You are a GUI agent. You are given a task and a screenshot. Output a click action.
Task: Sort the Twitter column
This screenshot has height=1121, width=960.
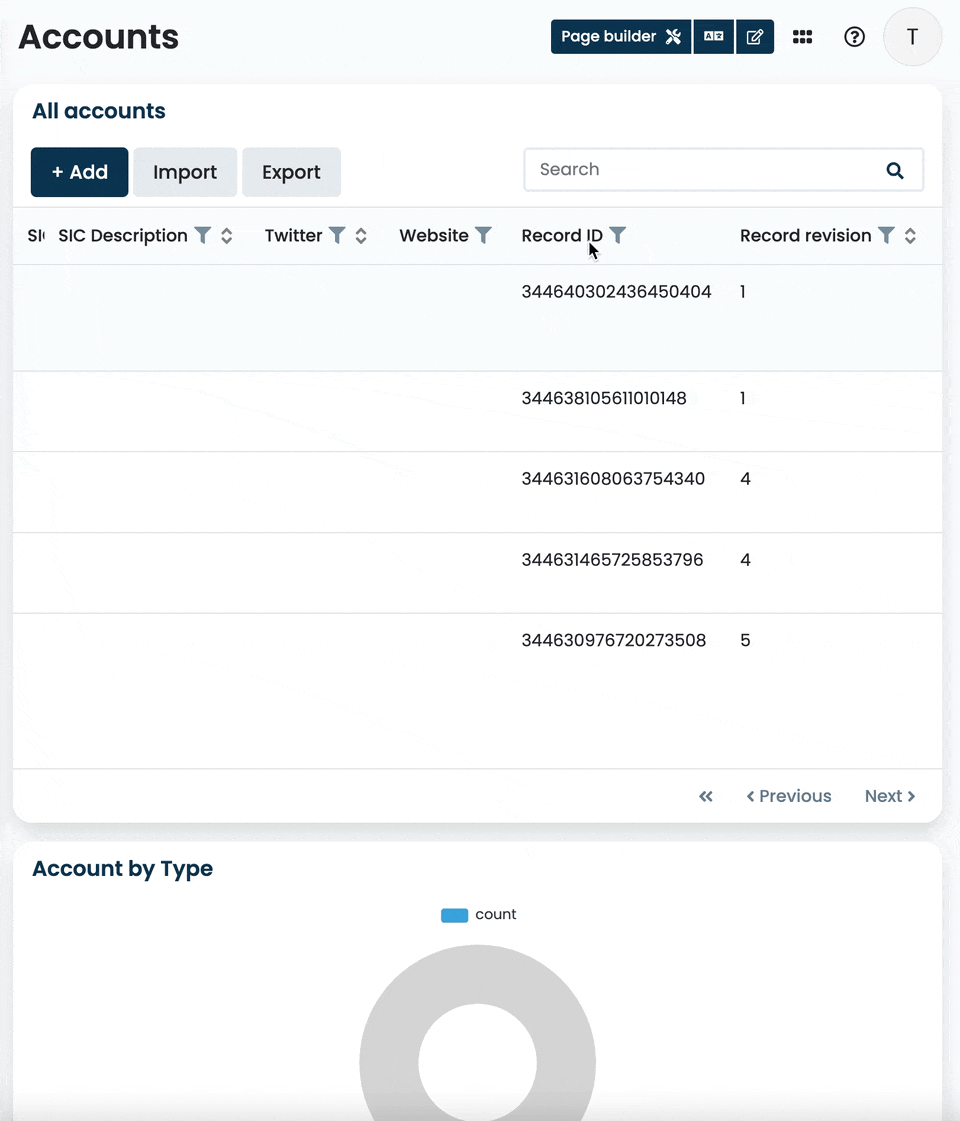[361, 235]
